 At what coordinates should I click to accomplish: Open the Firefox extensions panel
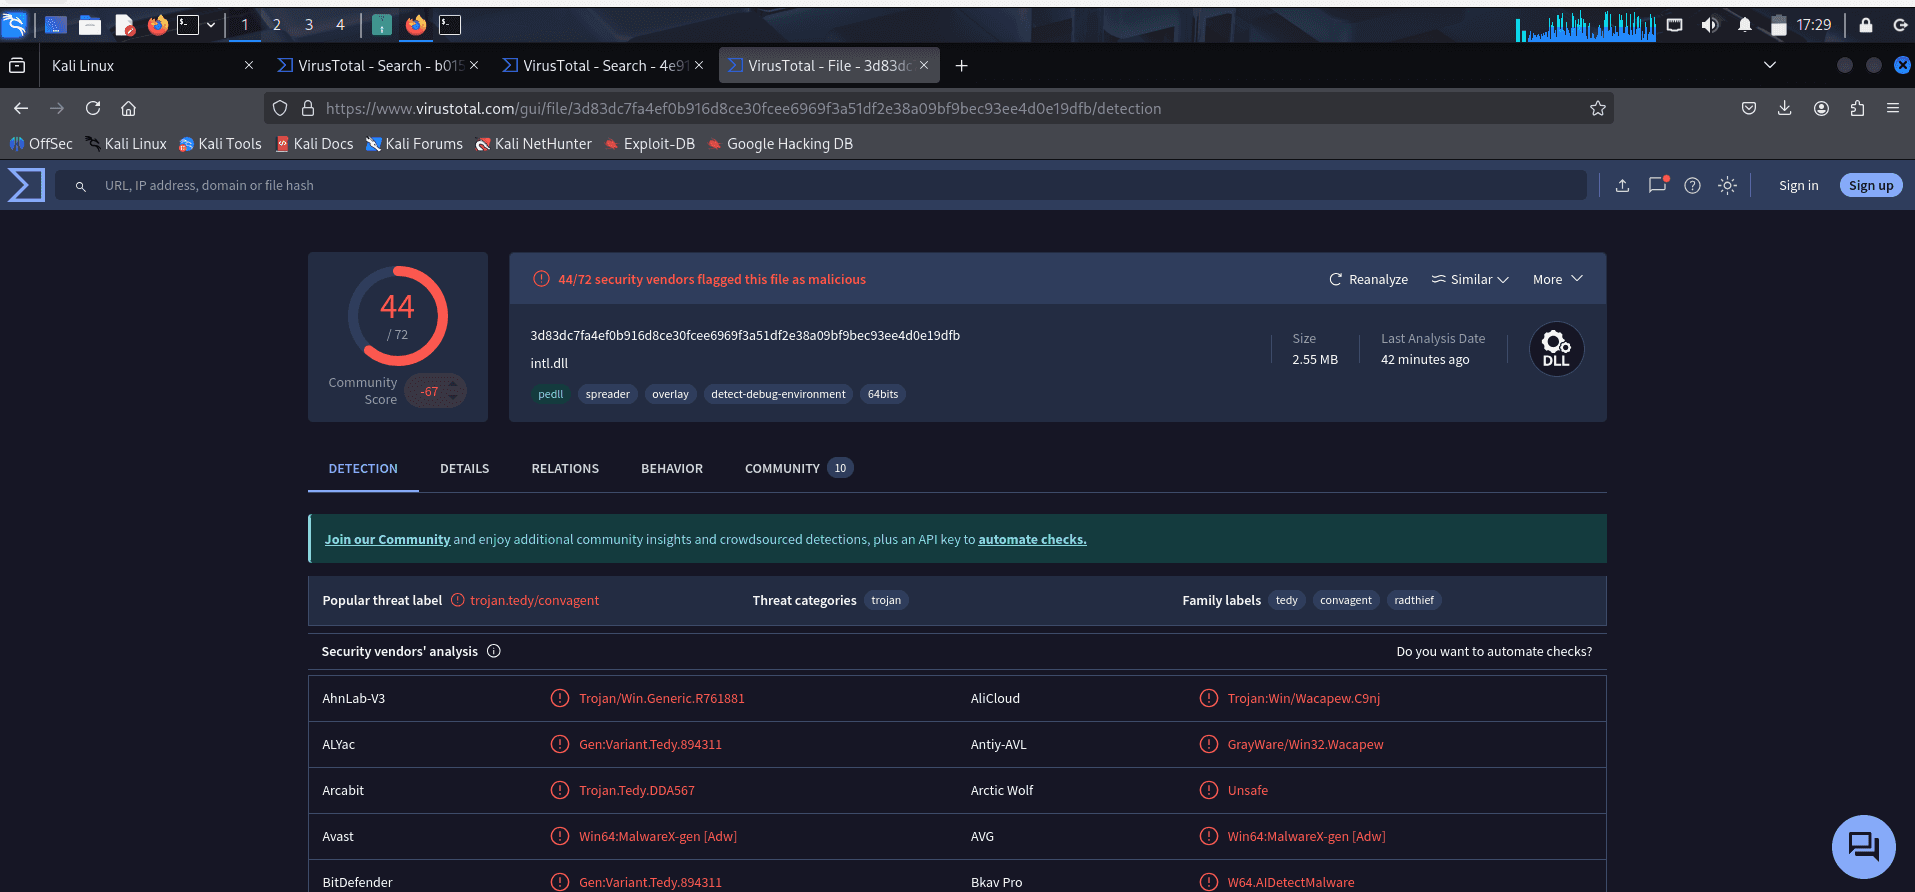pos(1857,108)
